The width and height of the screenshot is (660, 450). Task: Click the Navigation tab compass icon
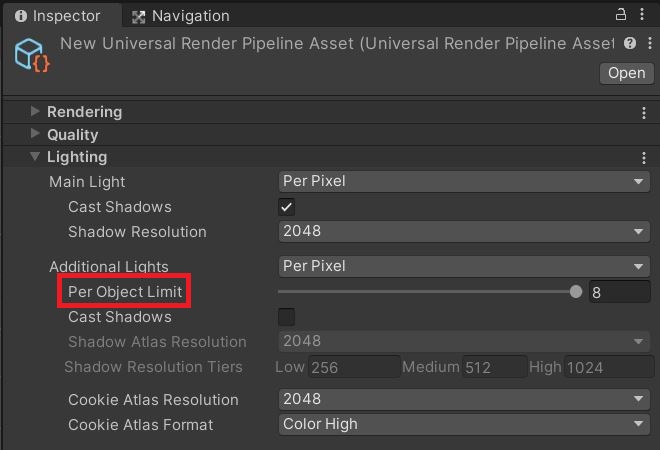pyautogui.click(x=139, y=16)
